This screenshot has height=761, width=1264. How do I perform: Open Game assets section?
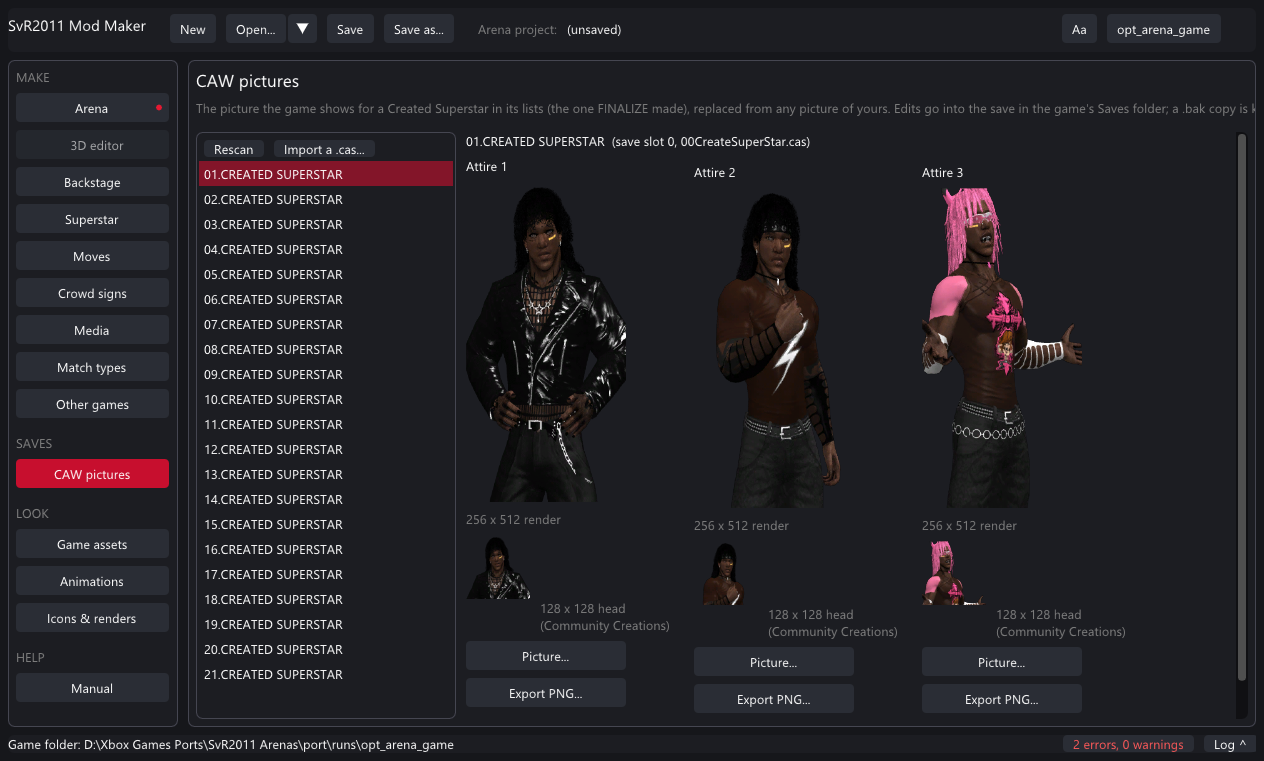(x=92, y=544)
